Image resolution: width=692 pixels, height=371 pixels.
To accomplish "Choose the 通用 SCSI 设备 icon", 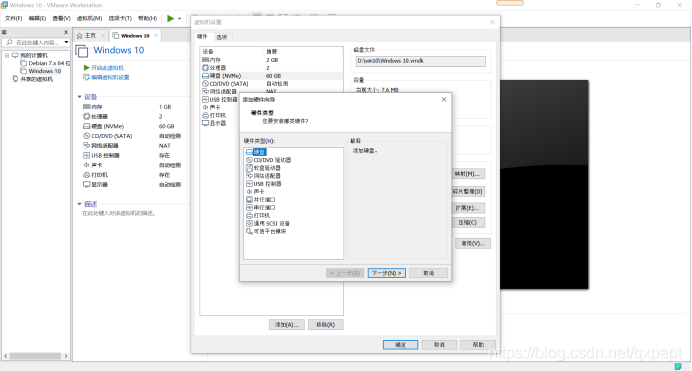I will click(249, 223).
